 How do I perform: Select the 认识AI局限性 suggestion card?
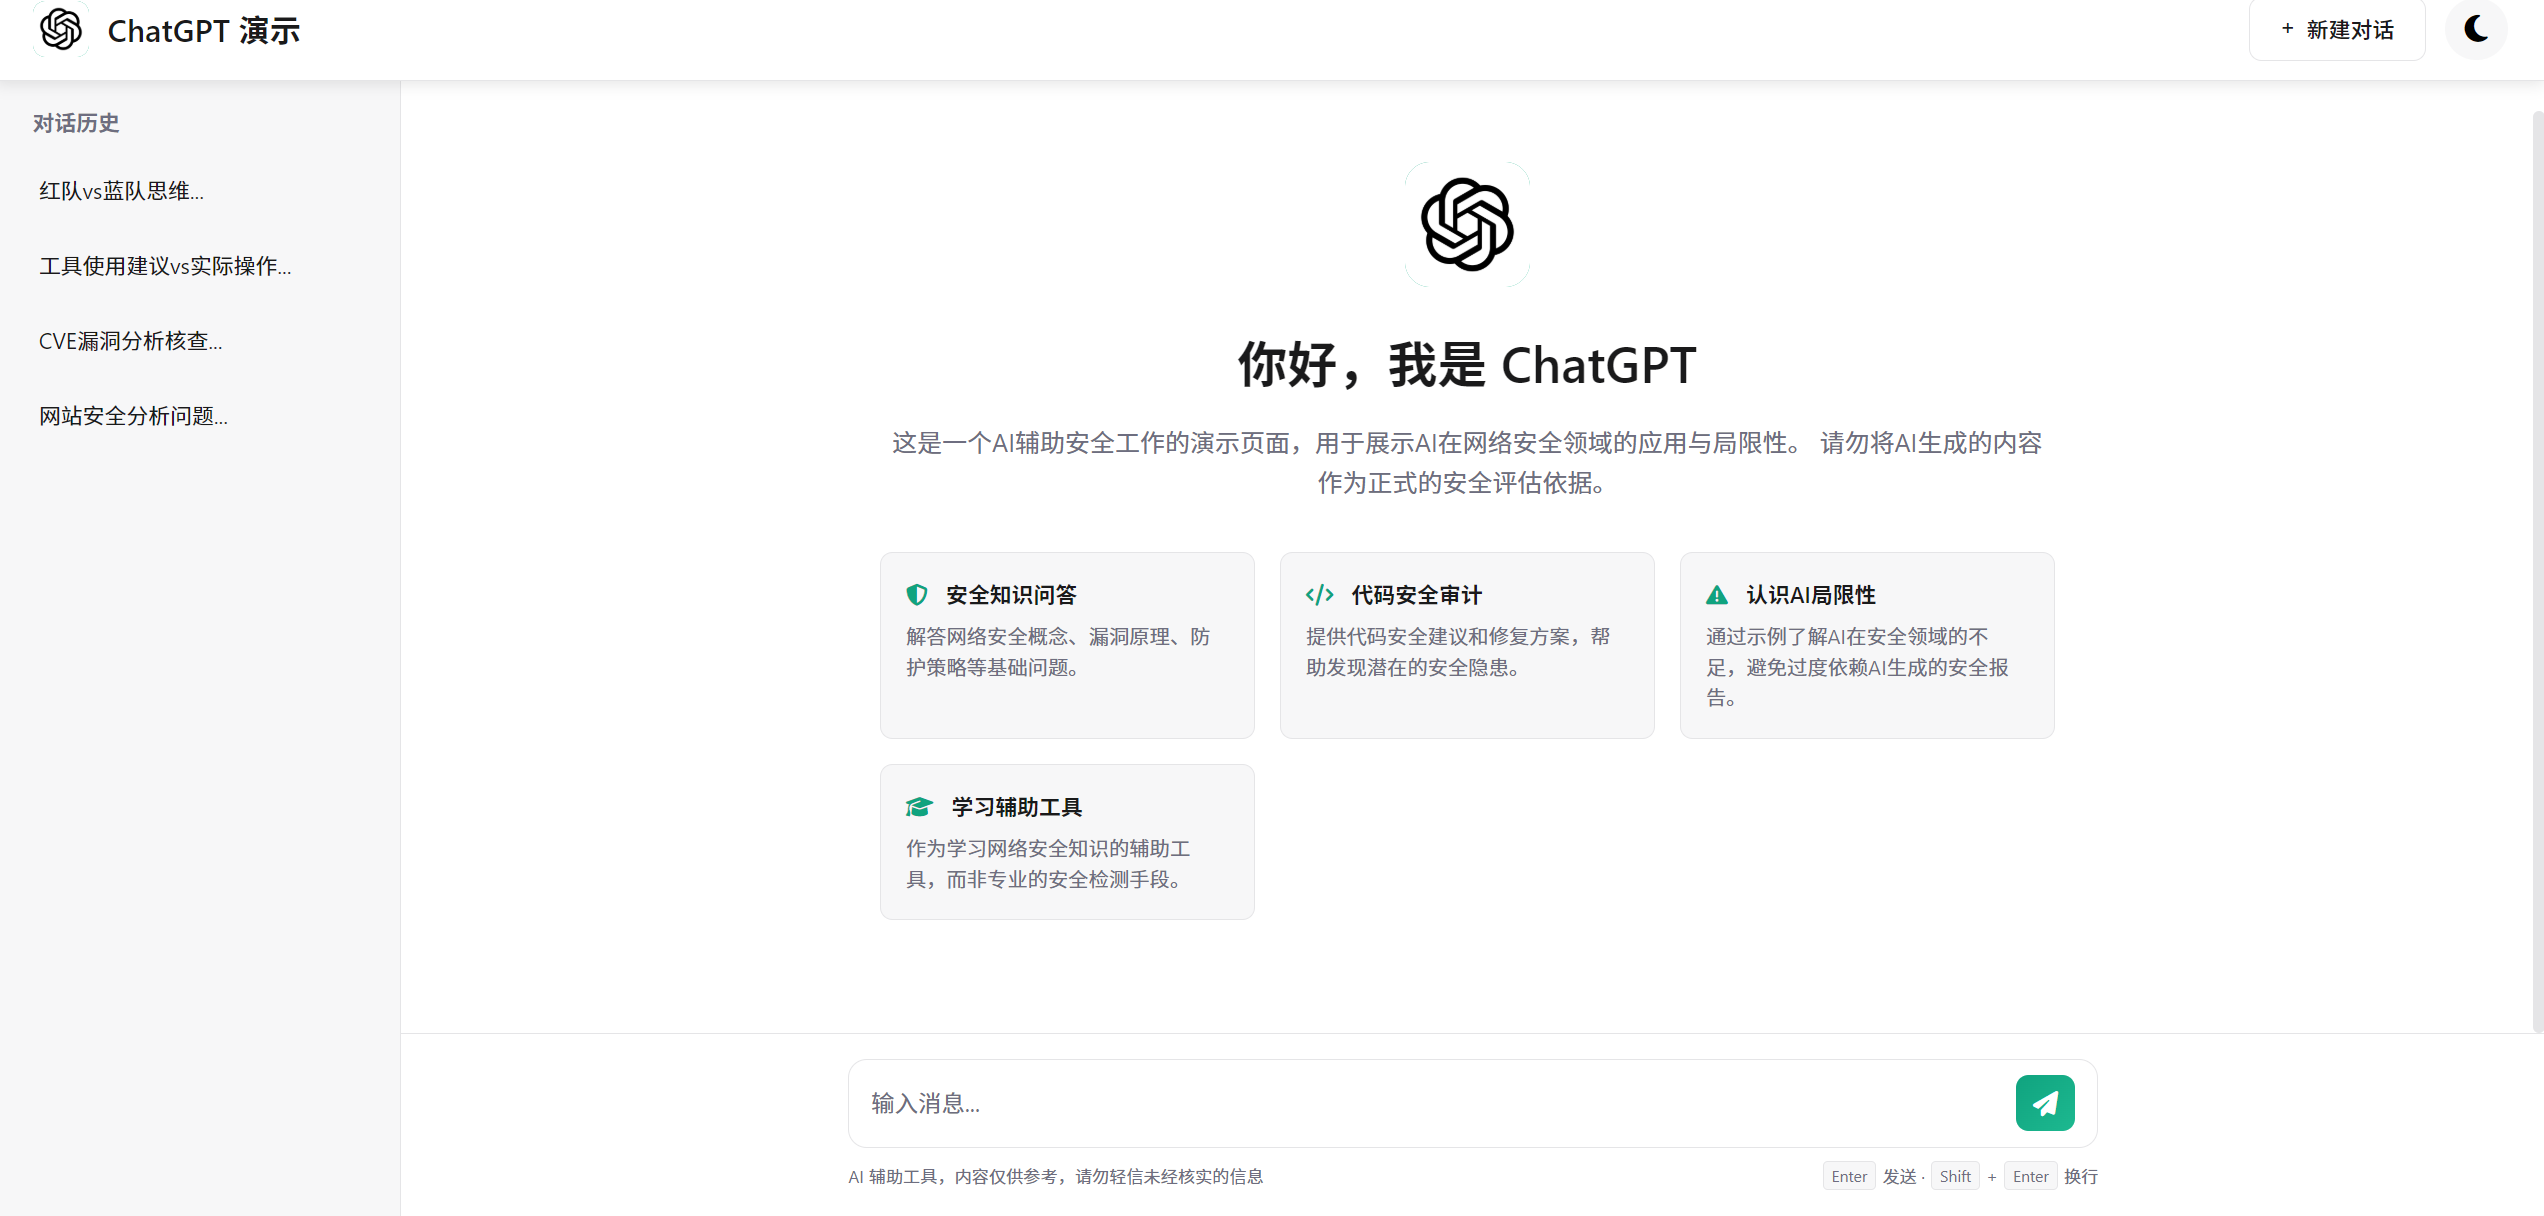[1867, 645]
